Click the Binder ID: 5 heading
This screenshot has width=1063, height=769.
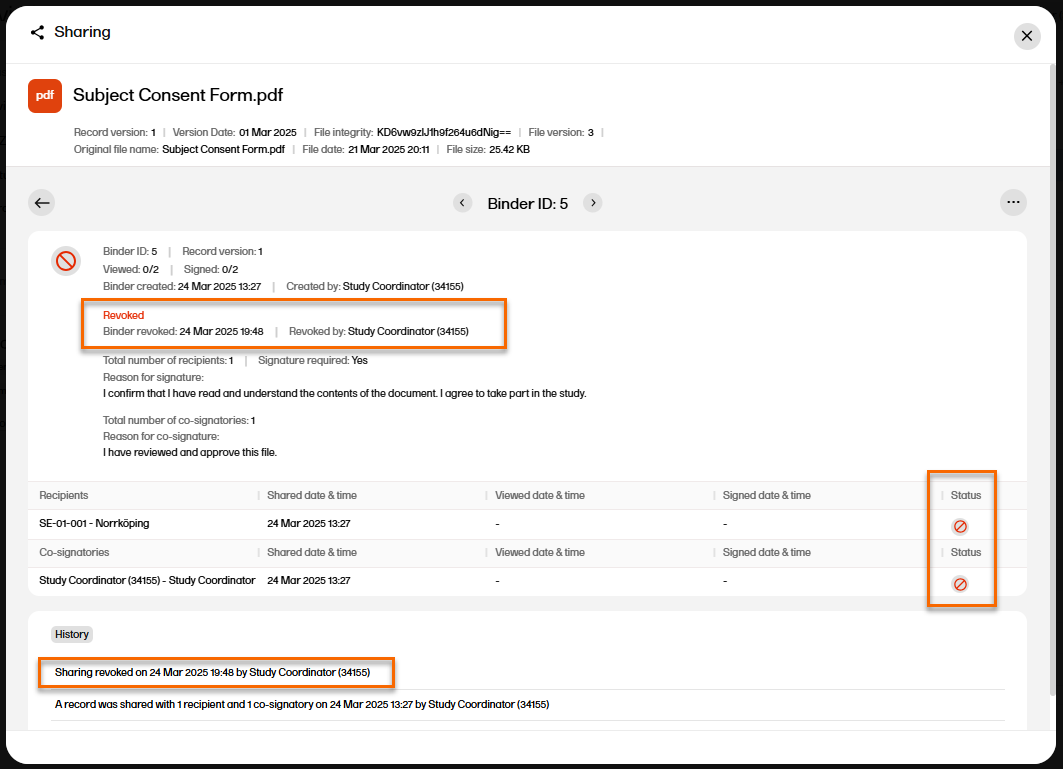(527, 204)
